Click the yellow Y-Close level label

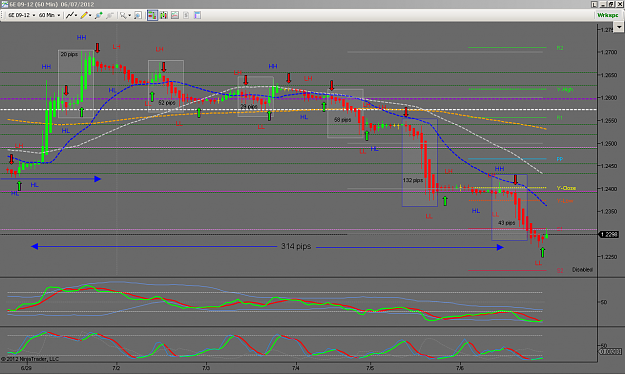click(x=566, y=188)
